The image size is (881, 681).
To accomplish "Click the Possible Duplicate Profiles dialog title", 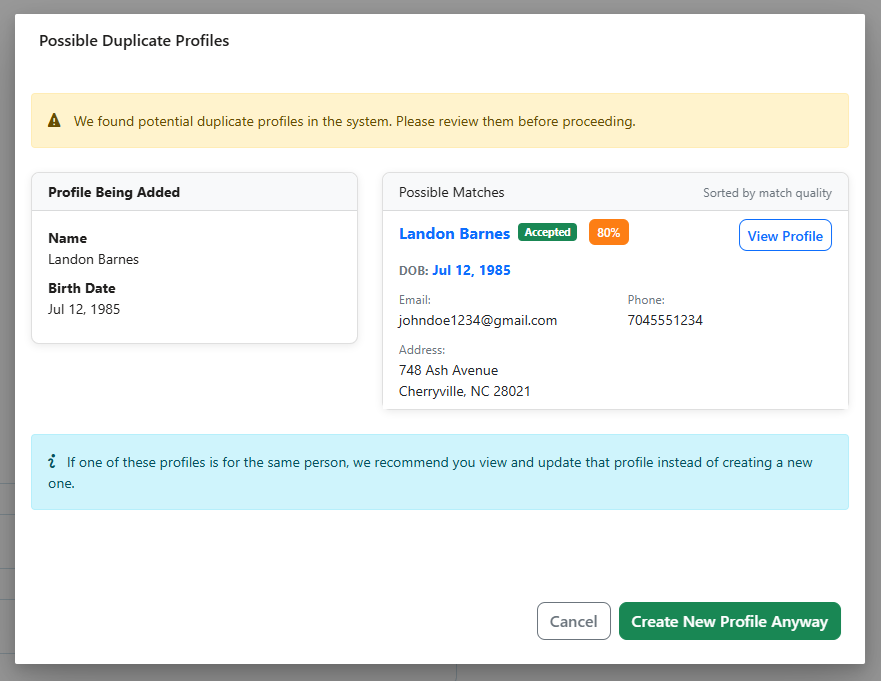I will coord(133,41).
